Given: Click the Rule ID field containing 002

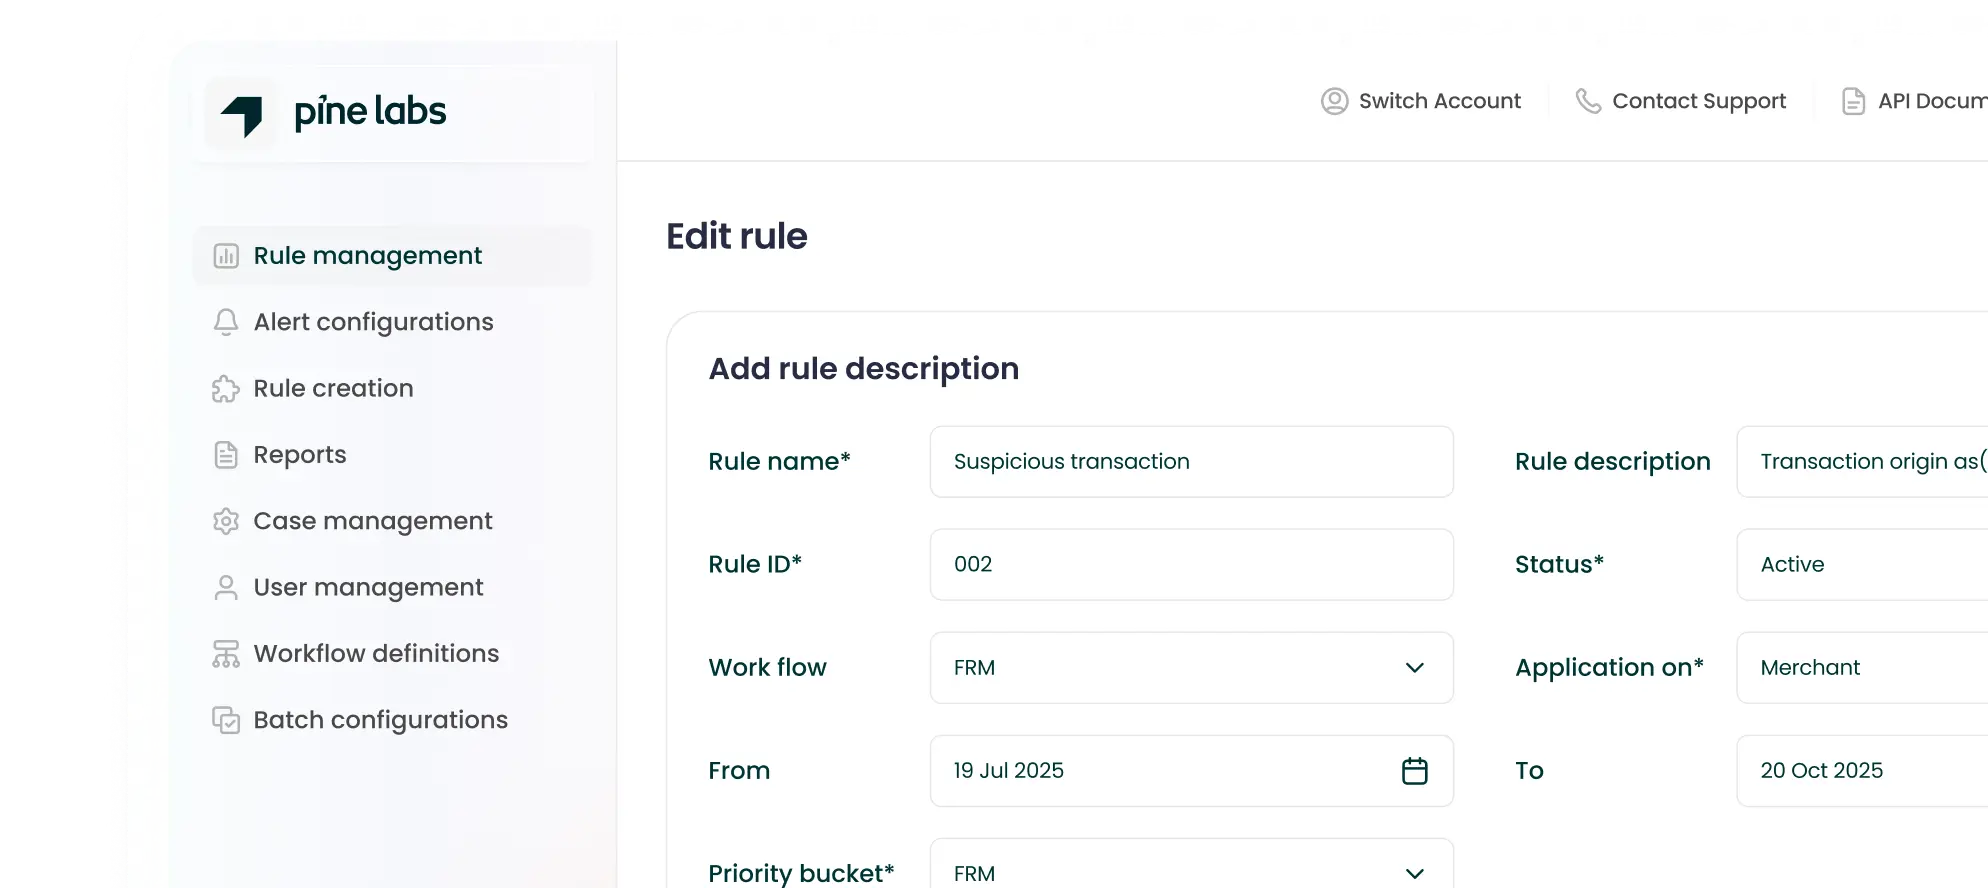Looking at the screenshot, I should [x=1192, y=565].
